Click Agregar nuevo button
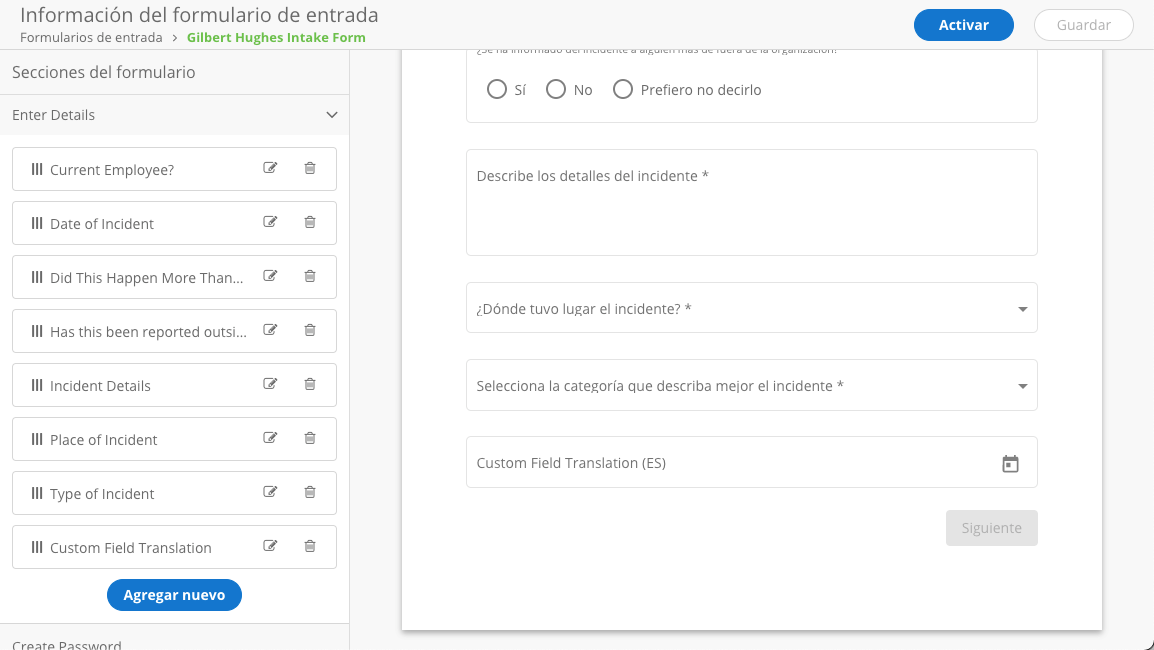 174,595
